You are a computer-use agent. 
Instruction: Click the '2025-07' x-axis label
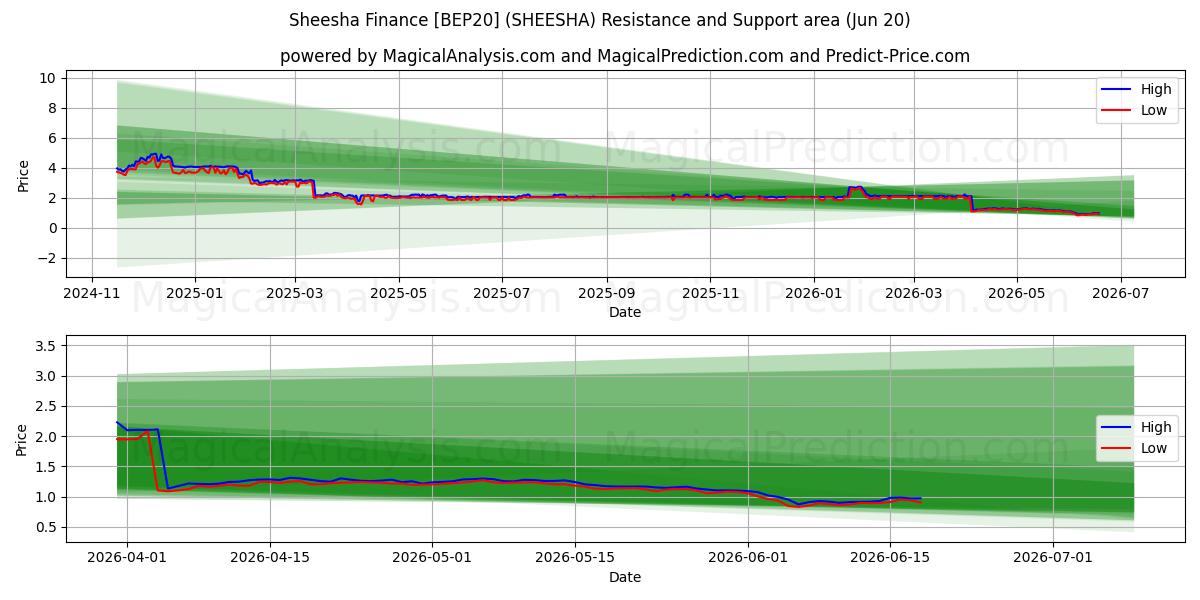point(501,296)
